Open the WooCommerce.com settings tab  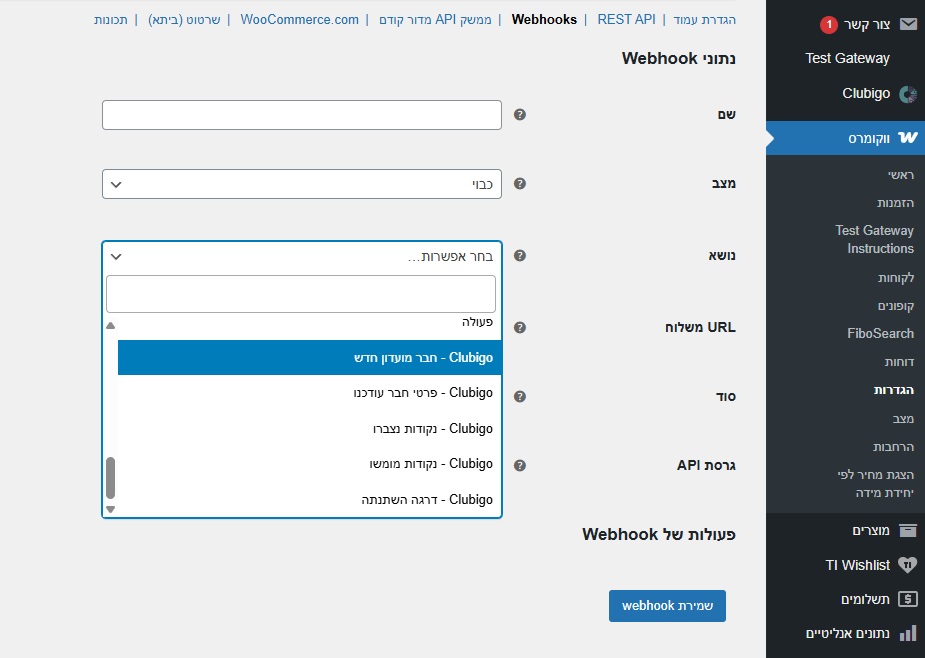click(x=299, y=20)
